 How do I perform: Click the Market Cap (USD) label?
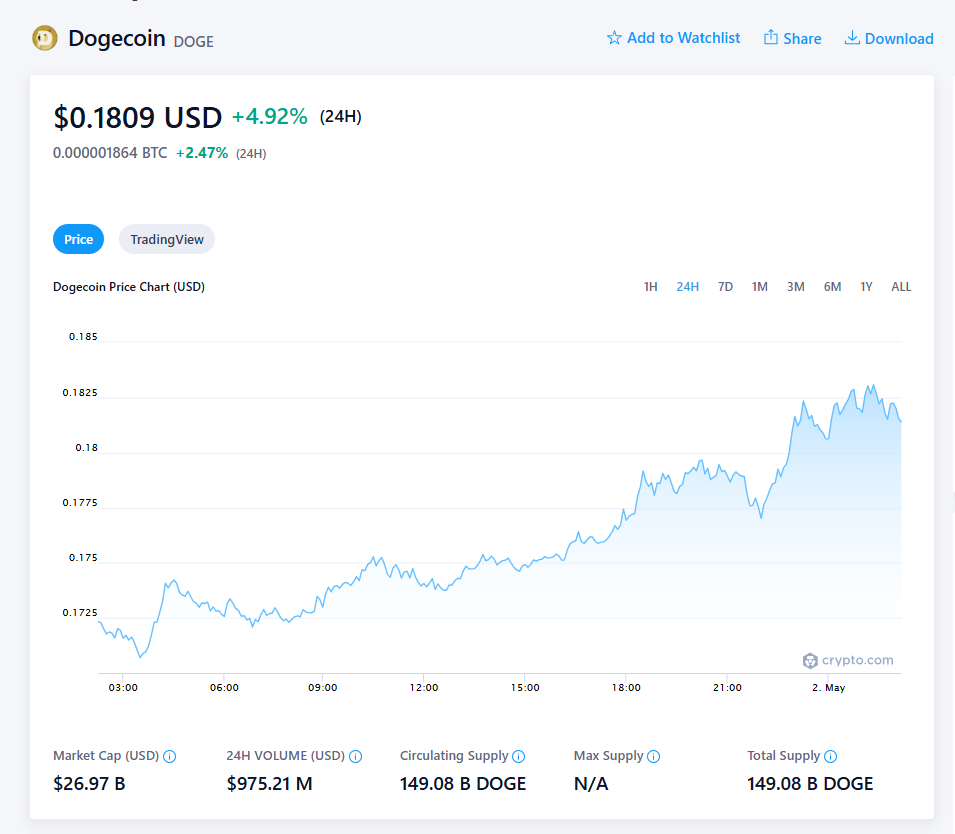click(106, 756)
